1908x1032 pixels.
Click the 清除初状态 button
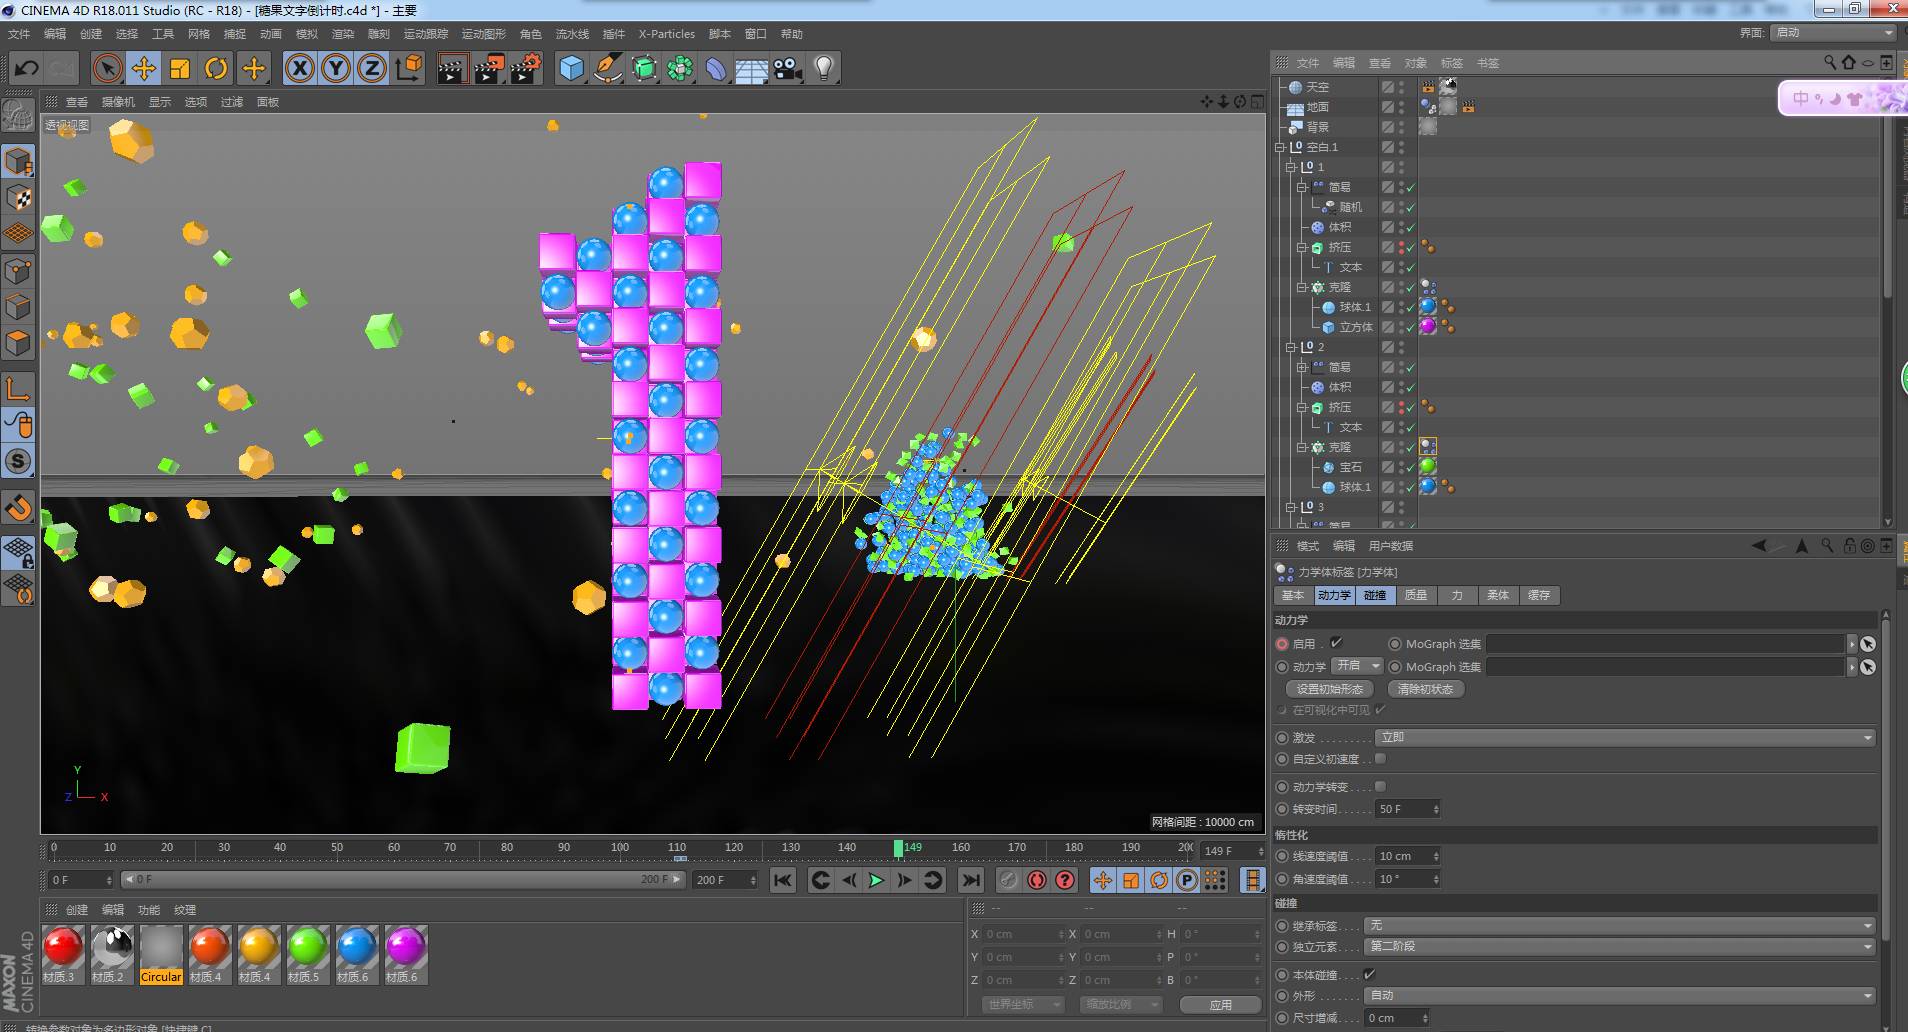coord(1425,689)
